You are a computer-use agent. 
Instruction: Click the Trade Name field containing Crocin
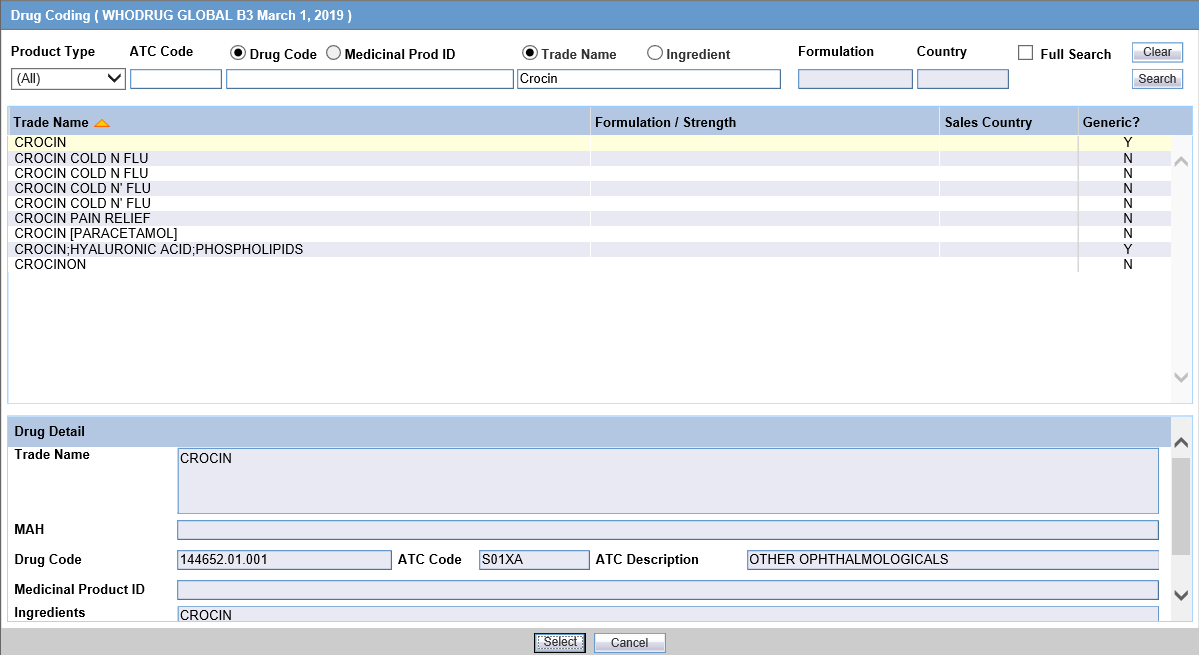648,78
